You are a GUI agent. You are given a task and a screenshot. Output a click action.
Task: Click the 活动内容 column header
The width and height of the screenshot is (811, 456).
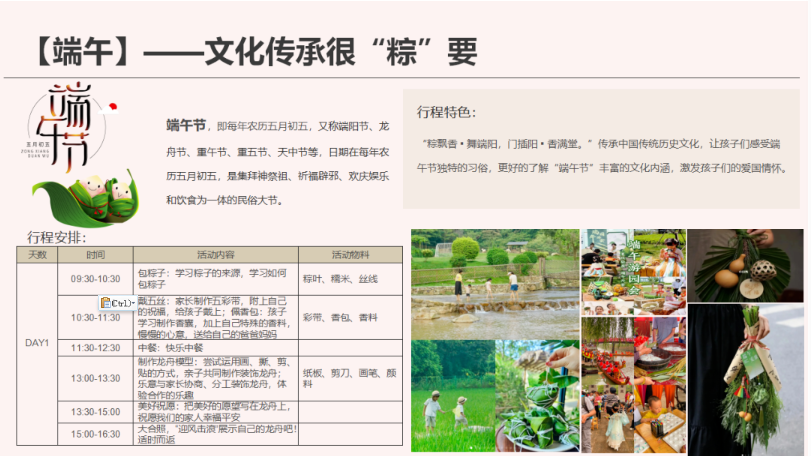[215, 254]
